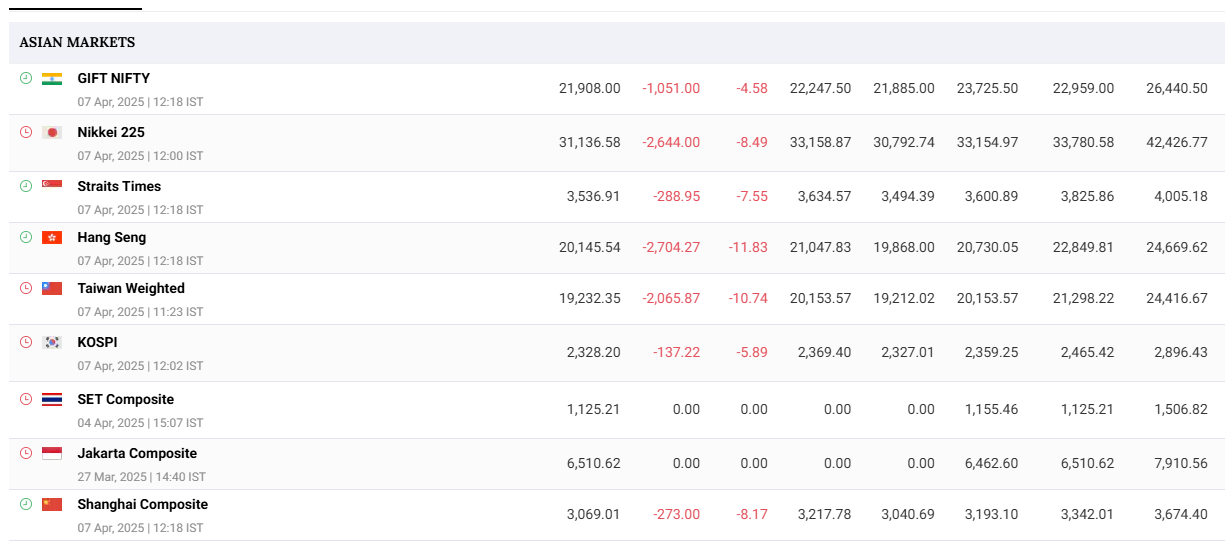Image resolution: width=1225 pixels, height=542 pixels.
Task: Select KOSPI price 2,328.20
Action: coord(593,352)
